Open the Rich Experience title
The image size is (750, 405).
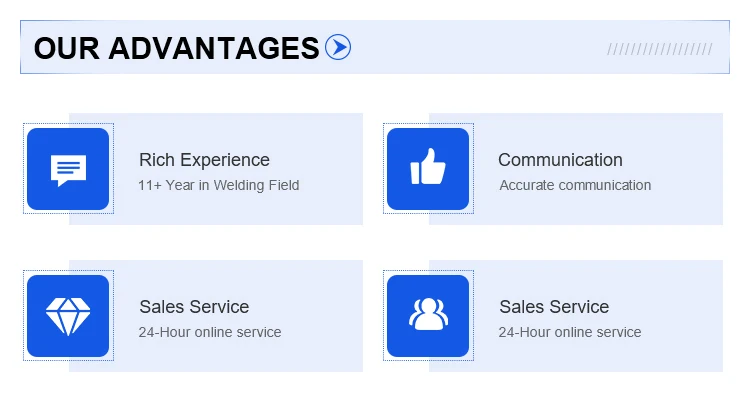tap(204, 160)
